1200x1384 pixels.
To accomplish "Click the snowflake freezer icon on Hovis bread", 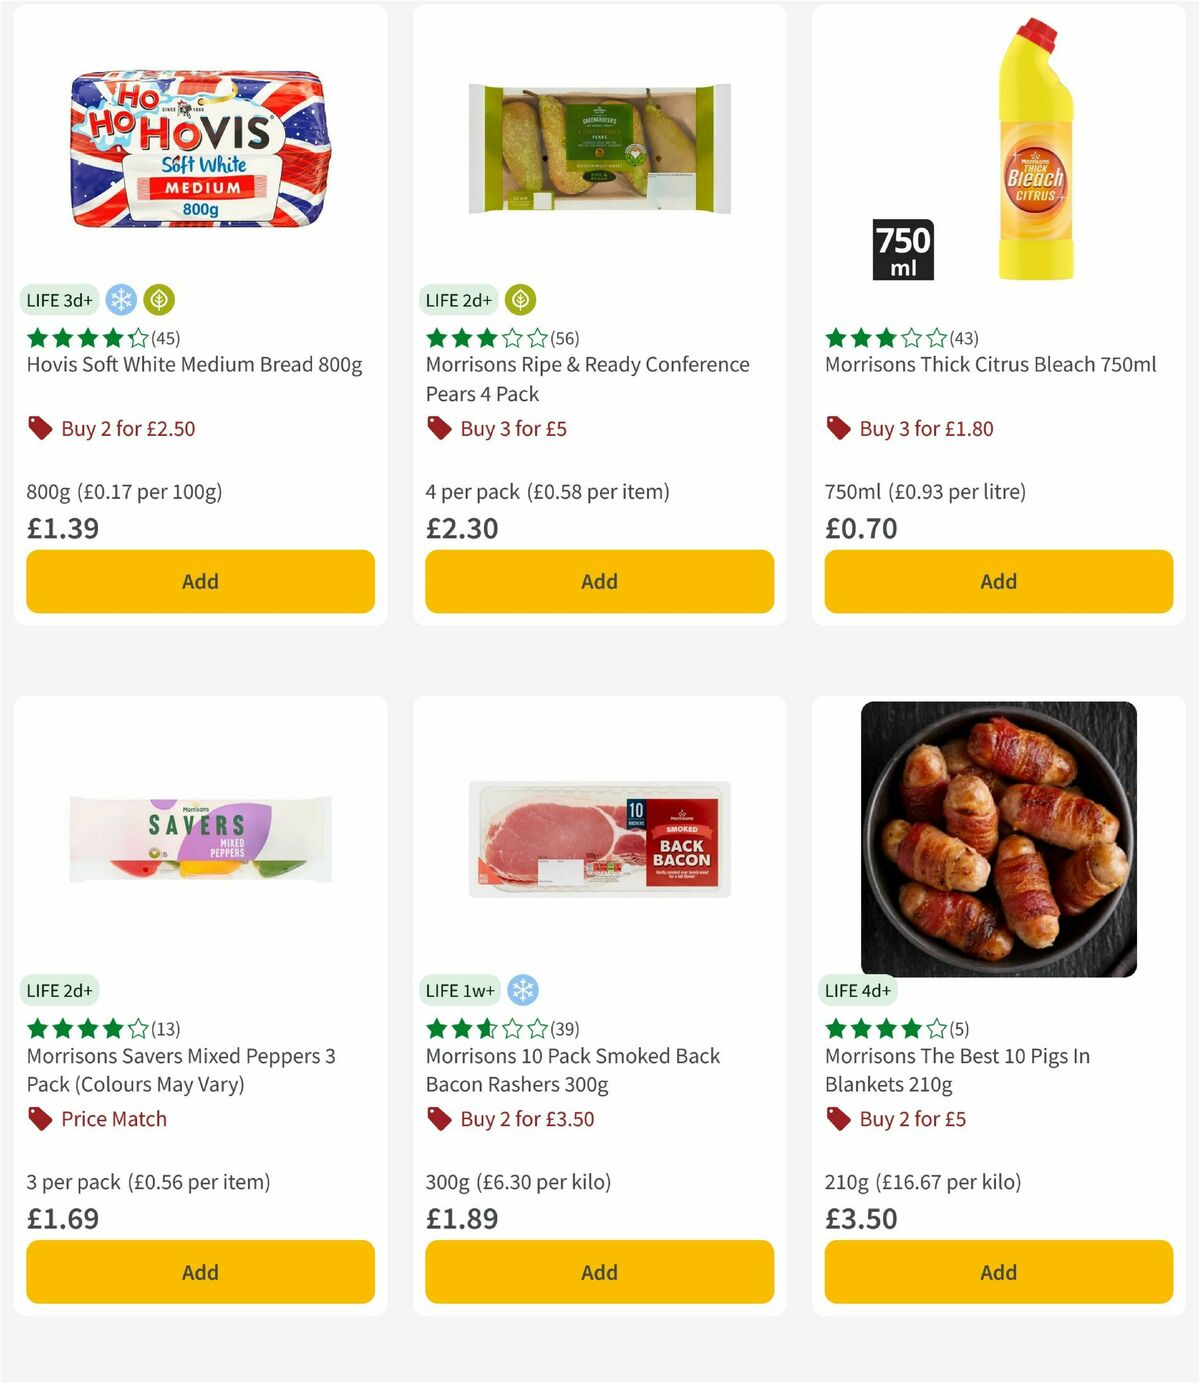I will 120,299.
